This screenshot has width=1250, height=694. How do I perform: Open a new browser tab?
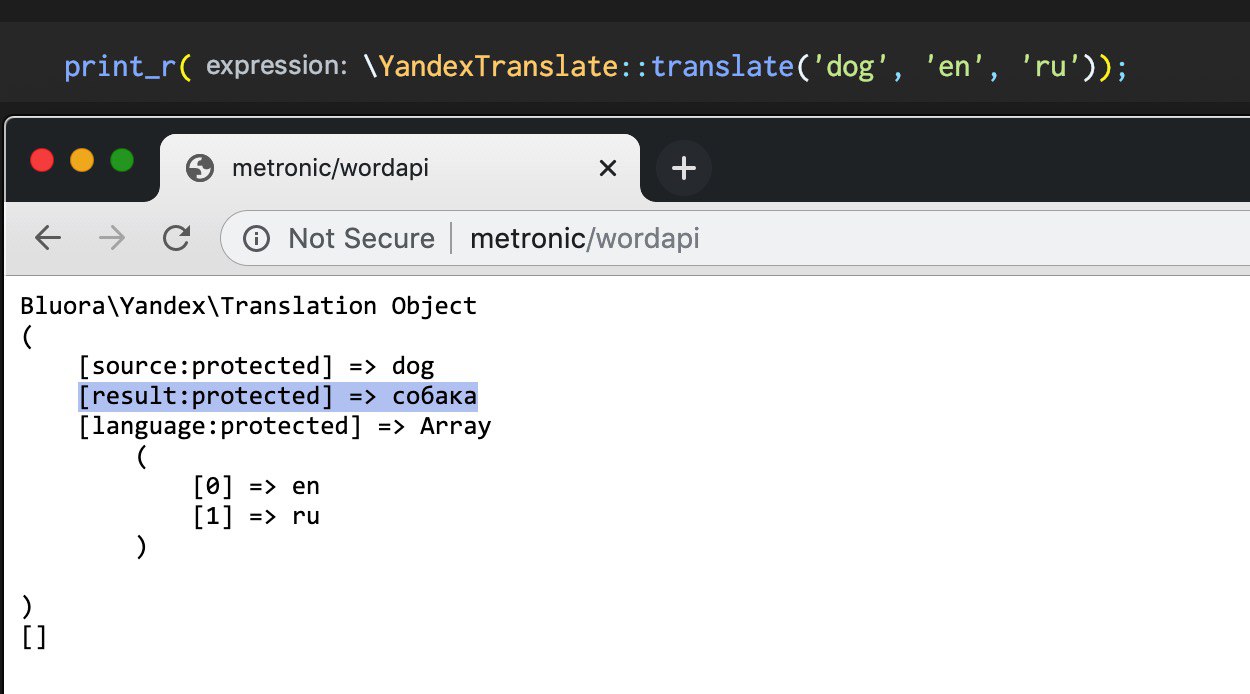coord(683,169)
